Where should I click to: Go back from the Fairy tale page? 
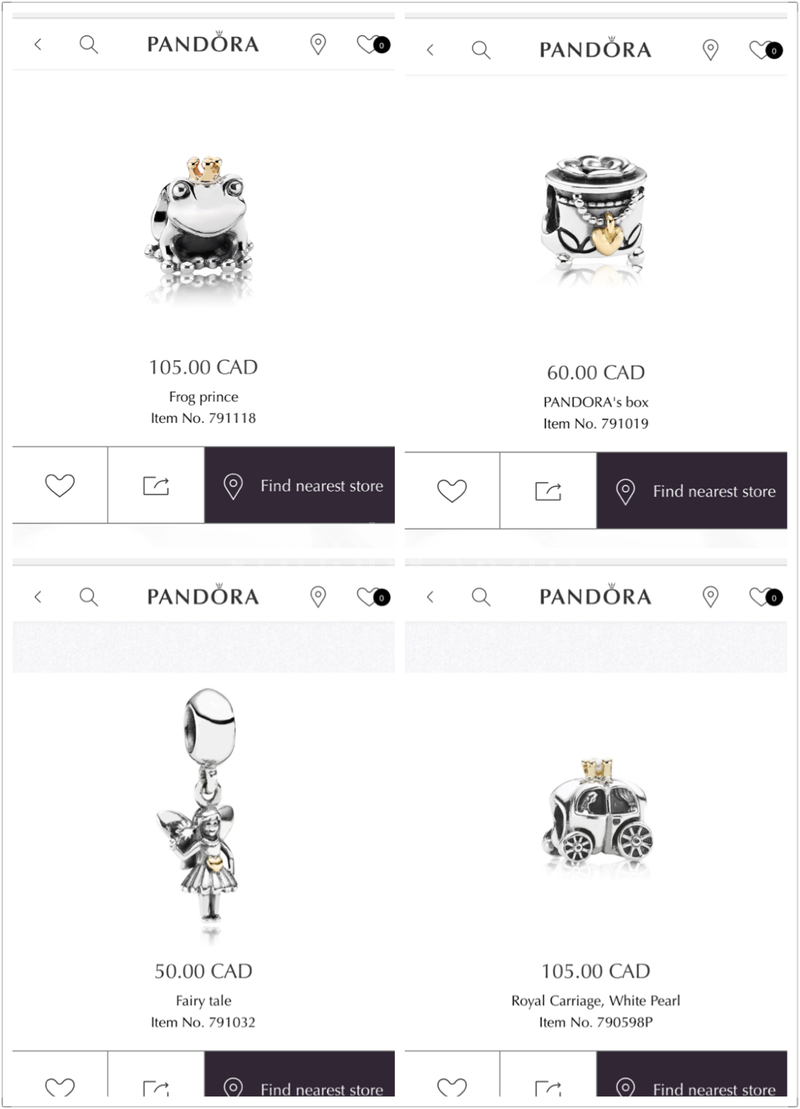click(x=37, y=597)
